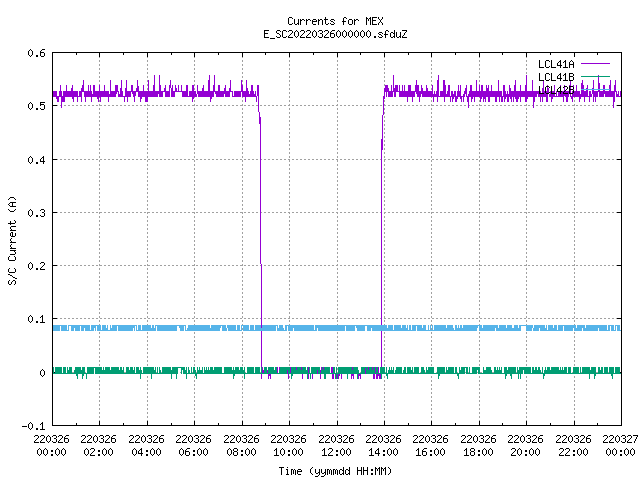The height and width of the screenshot is (480, 640).
Task: Click the purple LCL41A legend line sample
Action: (x=595, y=64)
